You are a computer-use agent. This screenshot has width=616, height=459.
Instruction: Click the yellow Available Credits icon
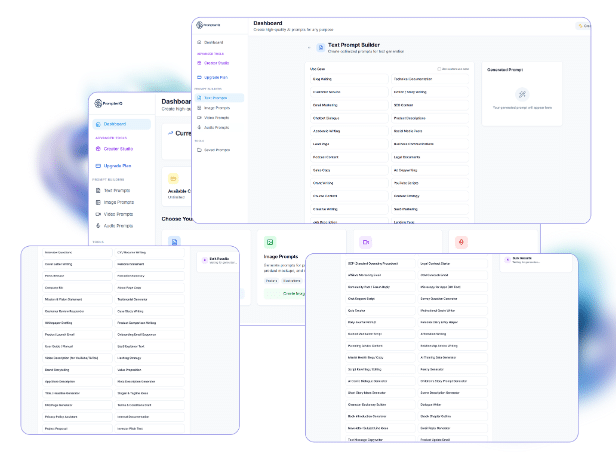click(x=172, y=177)
